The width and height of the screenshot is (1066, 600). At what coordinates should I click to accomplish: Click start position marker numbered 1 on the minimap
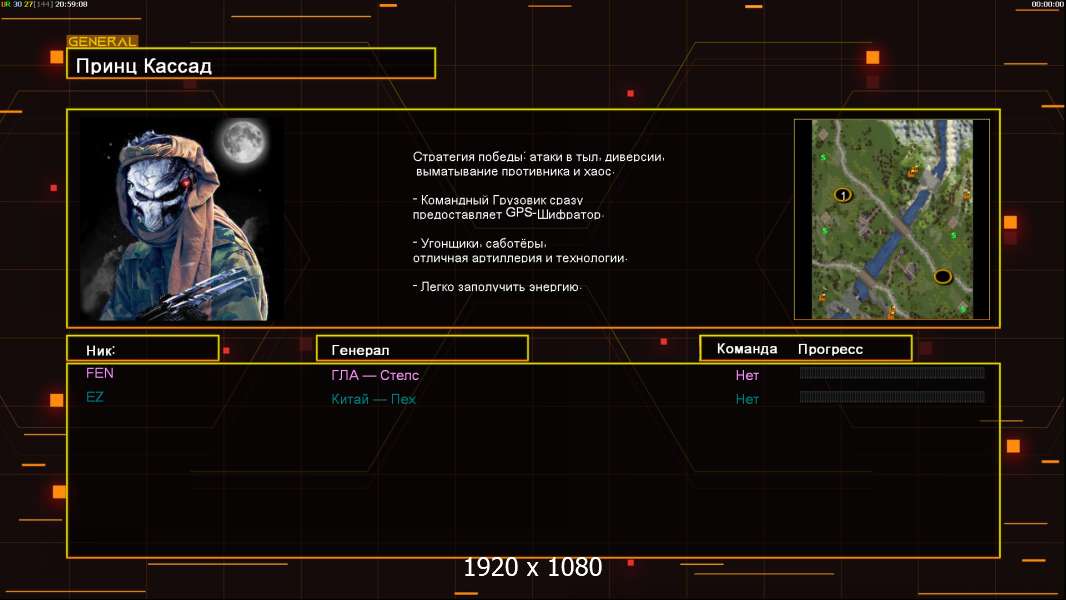tap(842, 195)
